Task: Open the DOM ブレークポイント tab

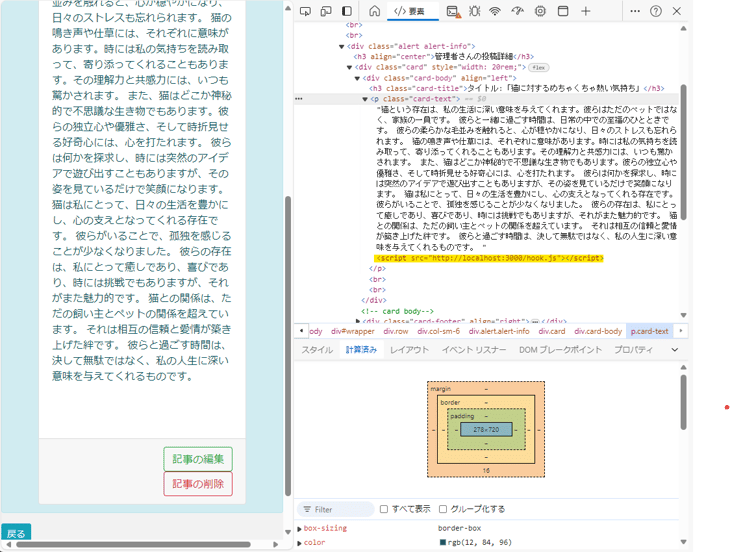Action: tap(561, 350)
